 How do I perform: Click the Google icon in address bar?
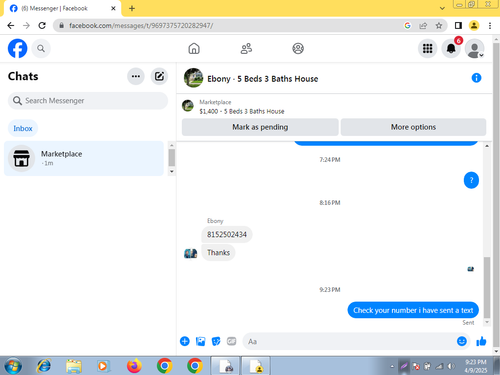pos(407,26)
